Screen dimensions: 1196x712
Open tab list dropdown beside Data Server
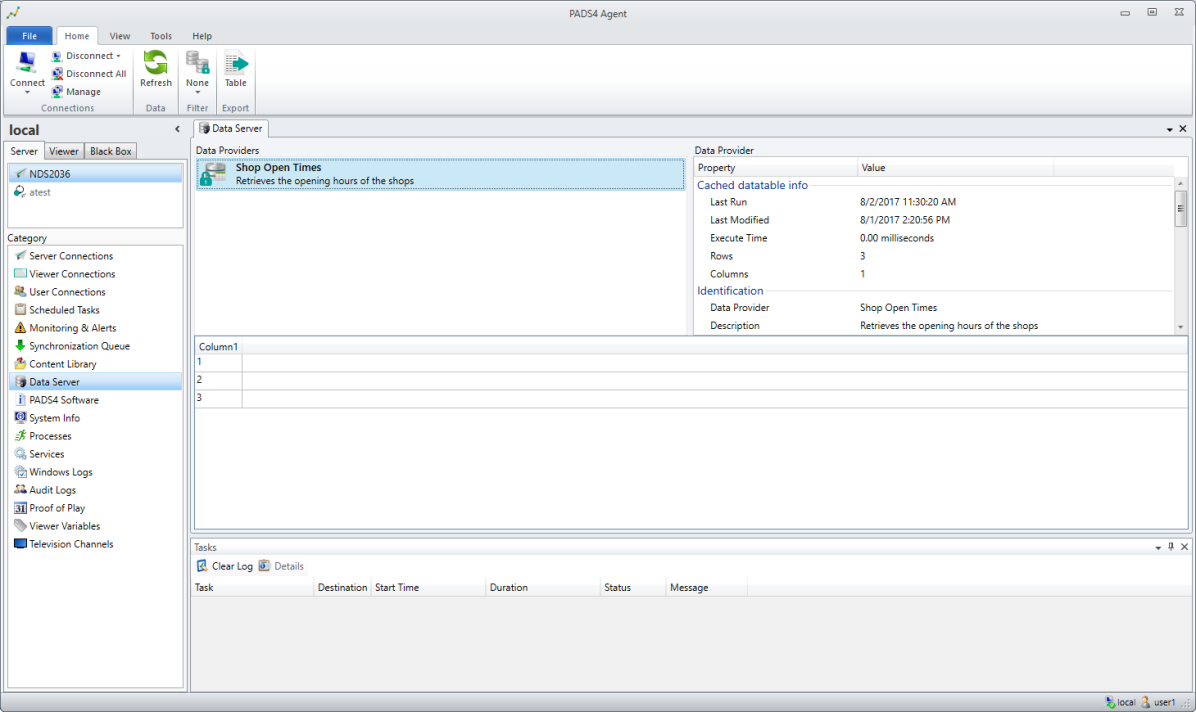[1169, 130]
